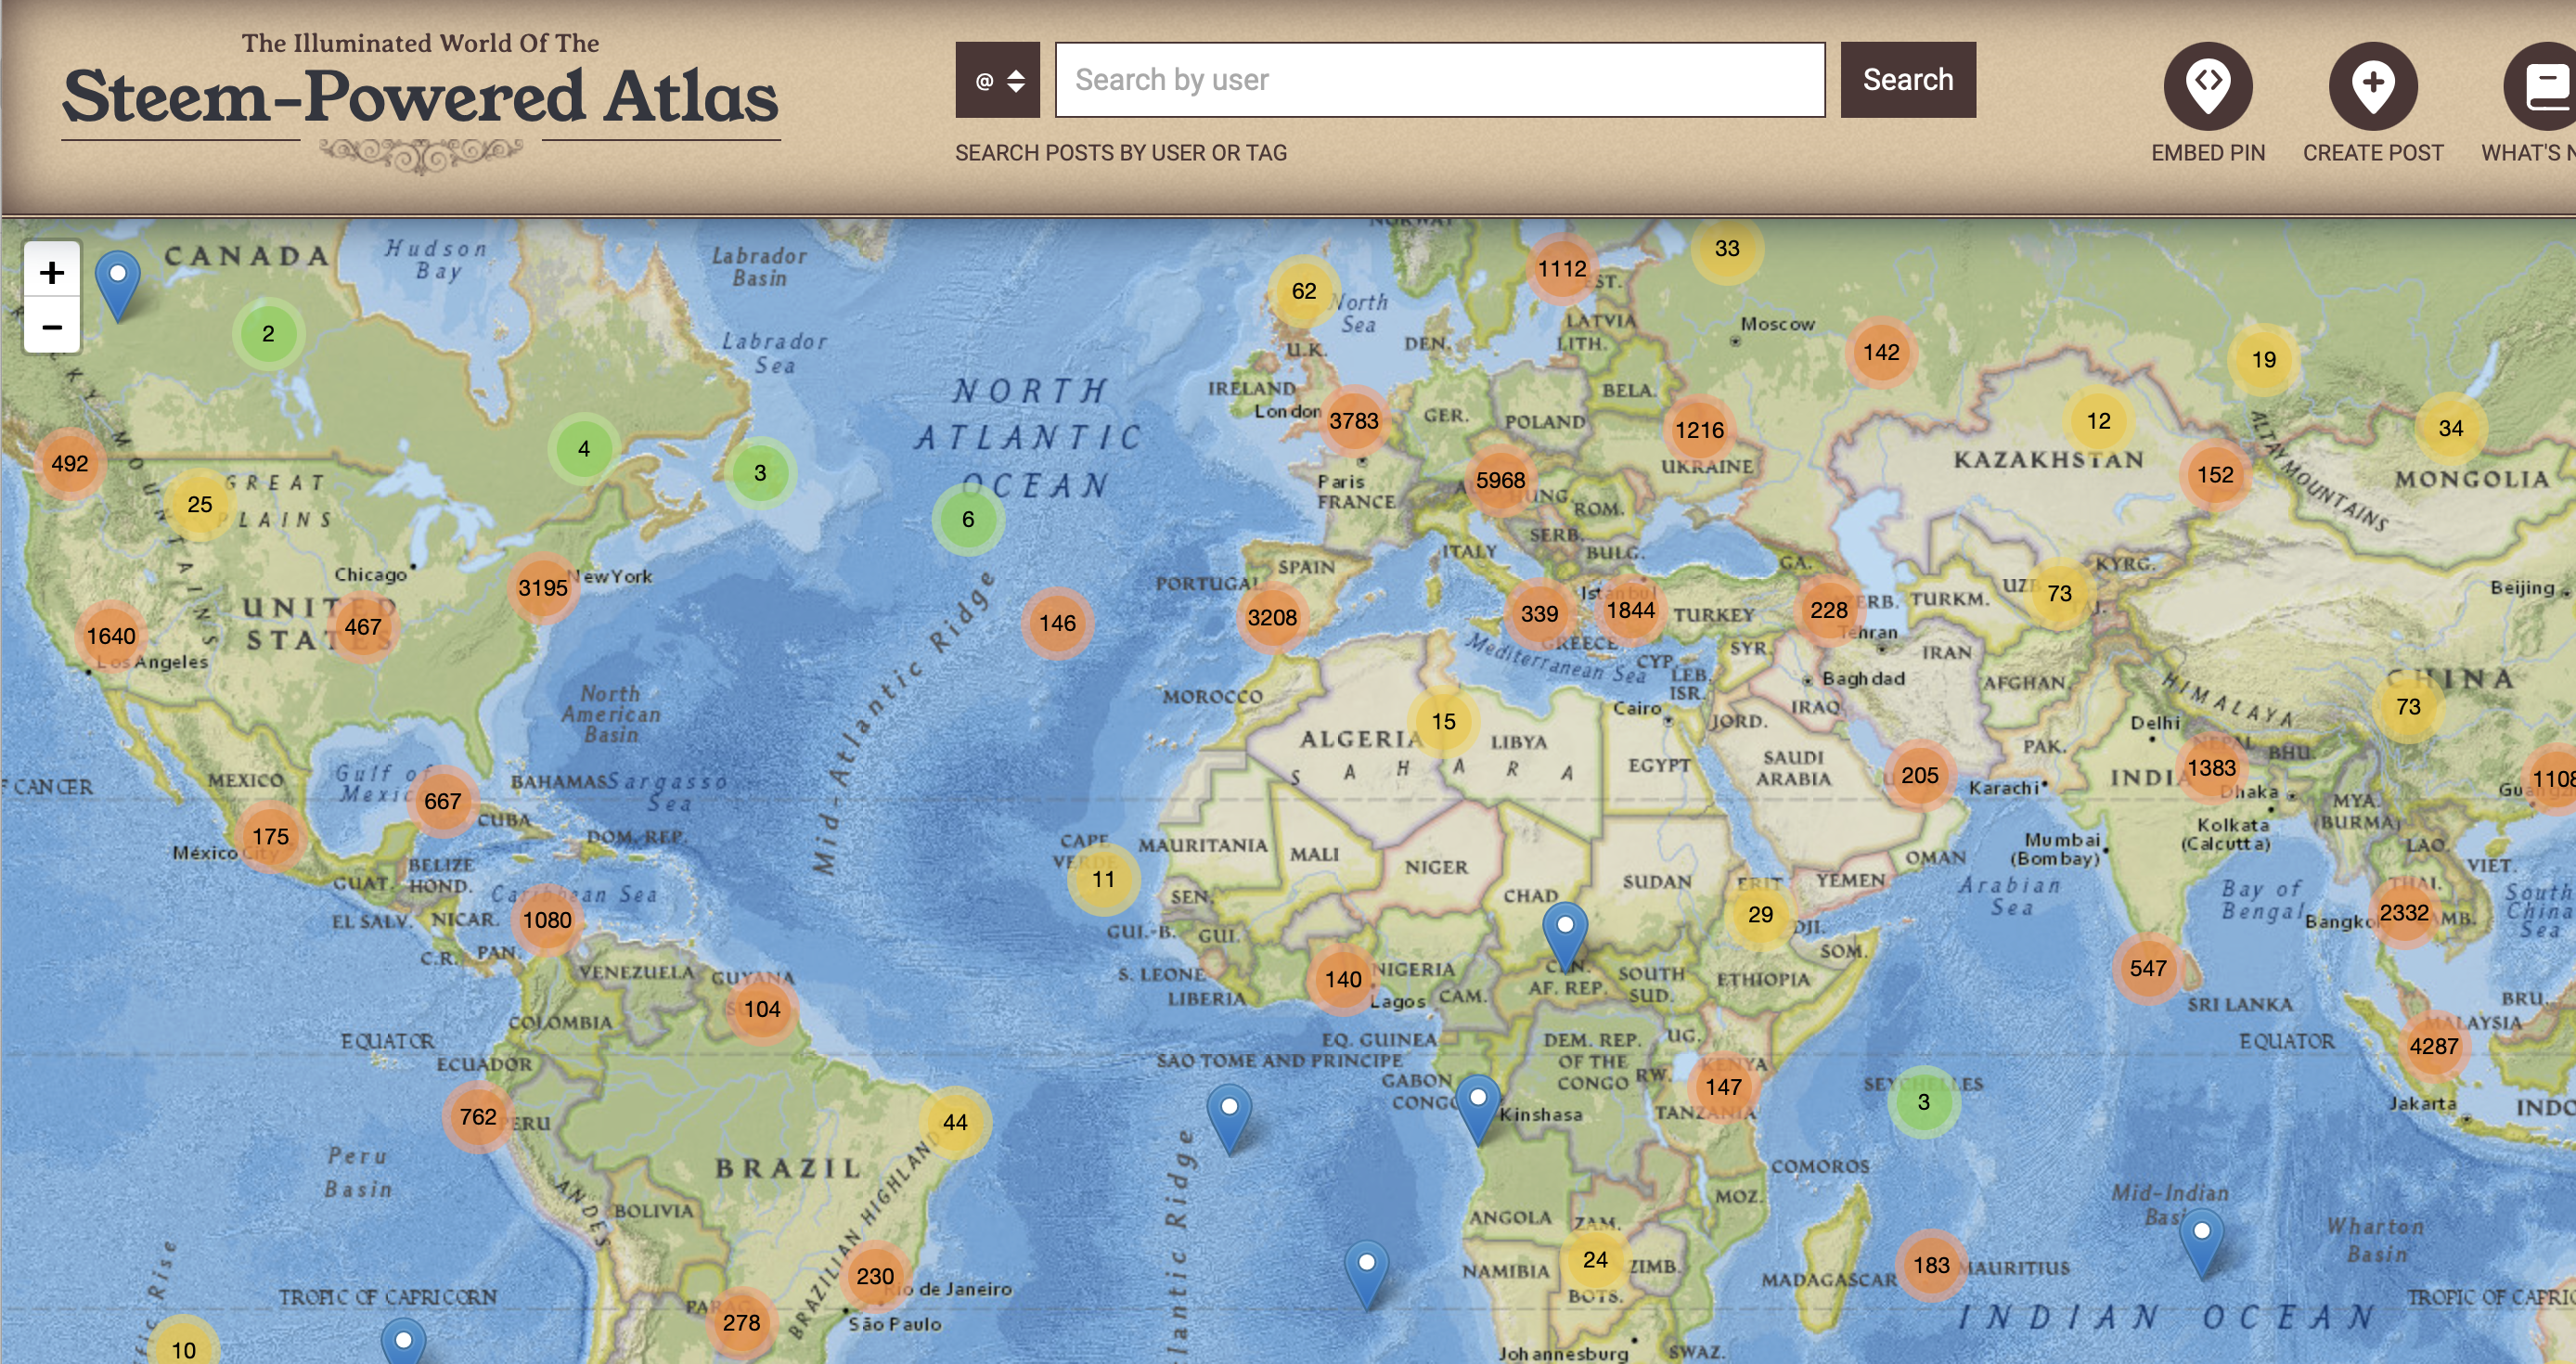This screenshot has width=2576, height=1364.
Task: Expand the 467 cluster in the United States
Action: (x=363, y=627)
